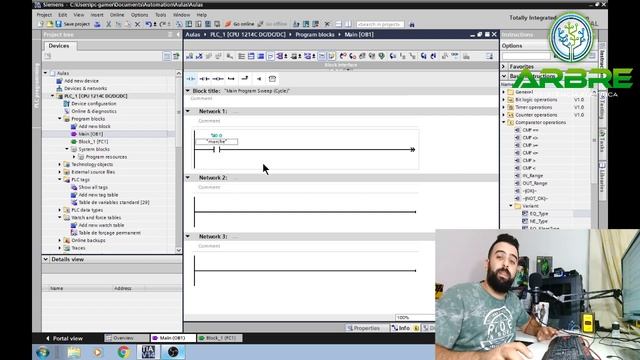
Task: Open the Options menu
Action: 139,15
